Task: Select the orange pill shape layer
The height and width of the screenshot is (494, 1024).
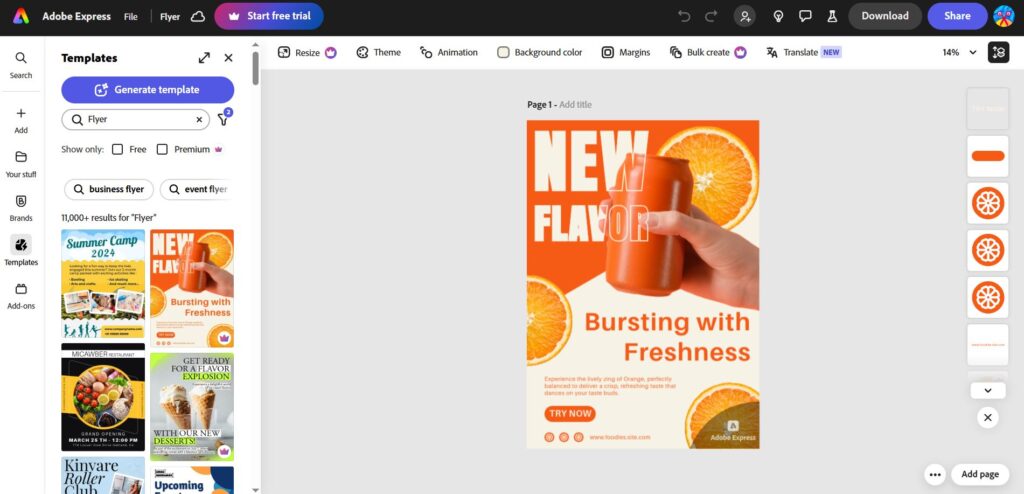Action: pos(987,156)
